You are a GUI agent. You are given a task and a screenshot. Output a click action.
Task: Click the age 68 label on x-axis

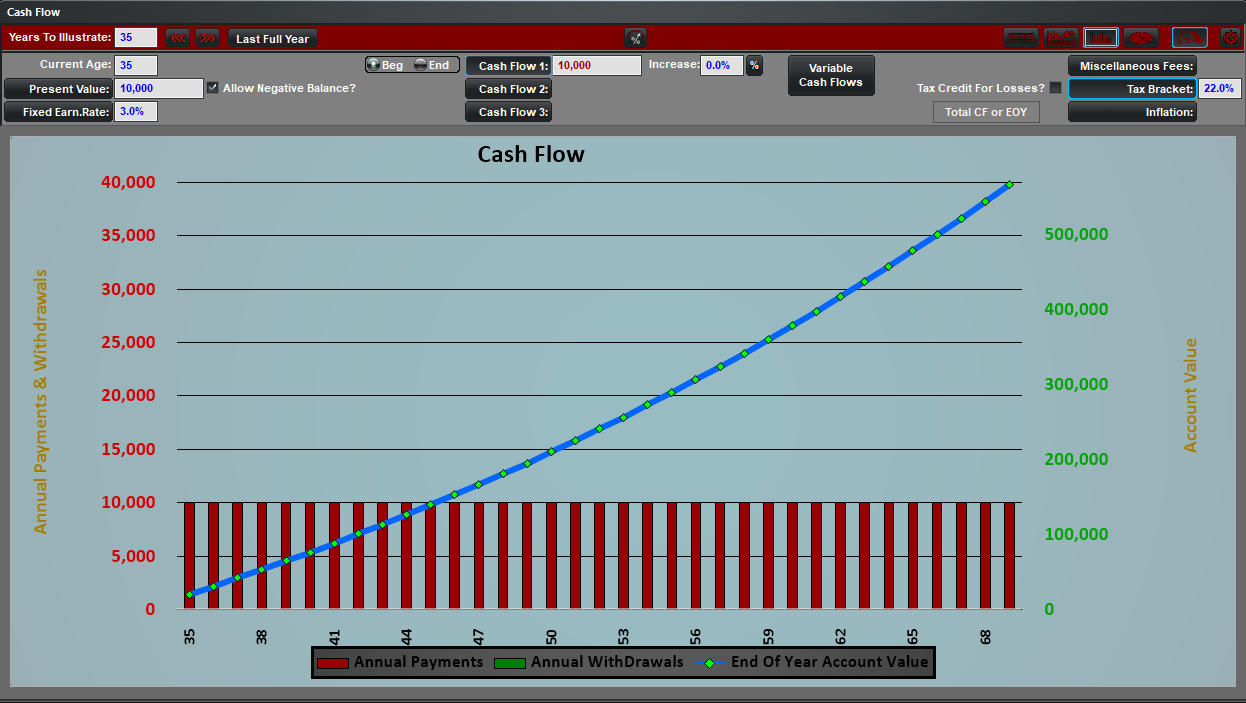pyautogui.click(x=985, y=636)
